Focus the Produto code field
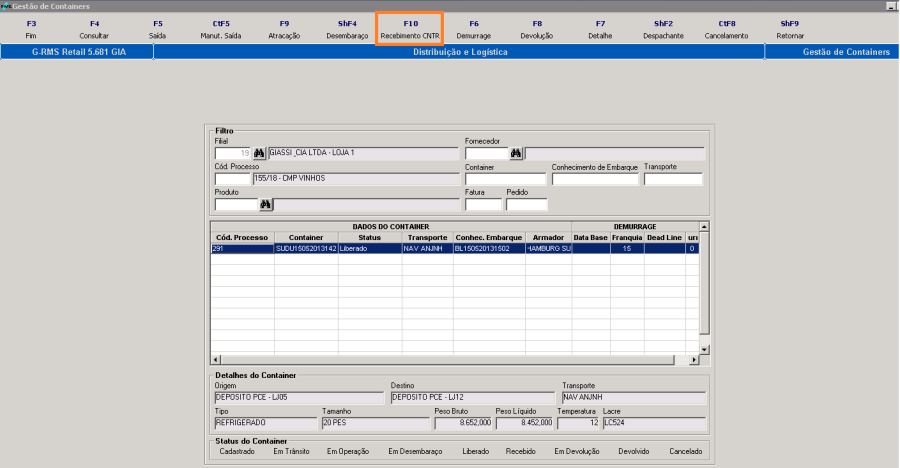This screenshot has width=900, height=468. (x=236, y=204)
